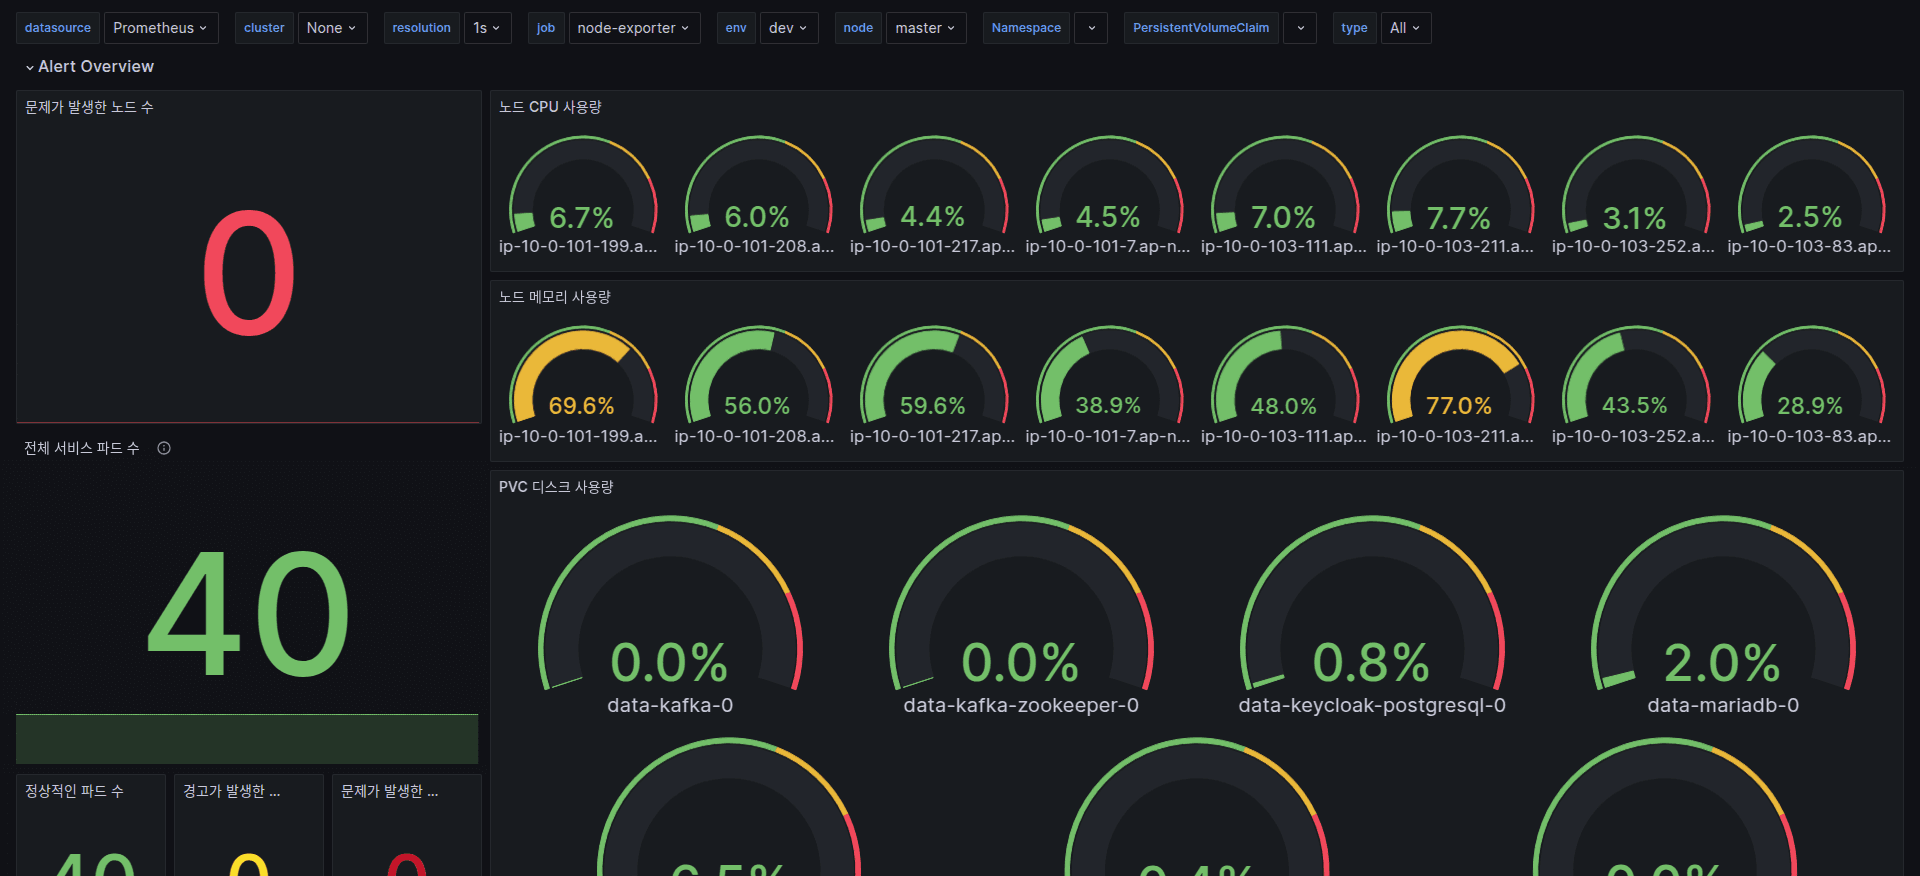Open the node-exporter job dropdown
Image resolution: width=1920 pixels, height=876 pixels.
(633, 28)
